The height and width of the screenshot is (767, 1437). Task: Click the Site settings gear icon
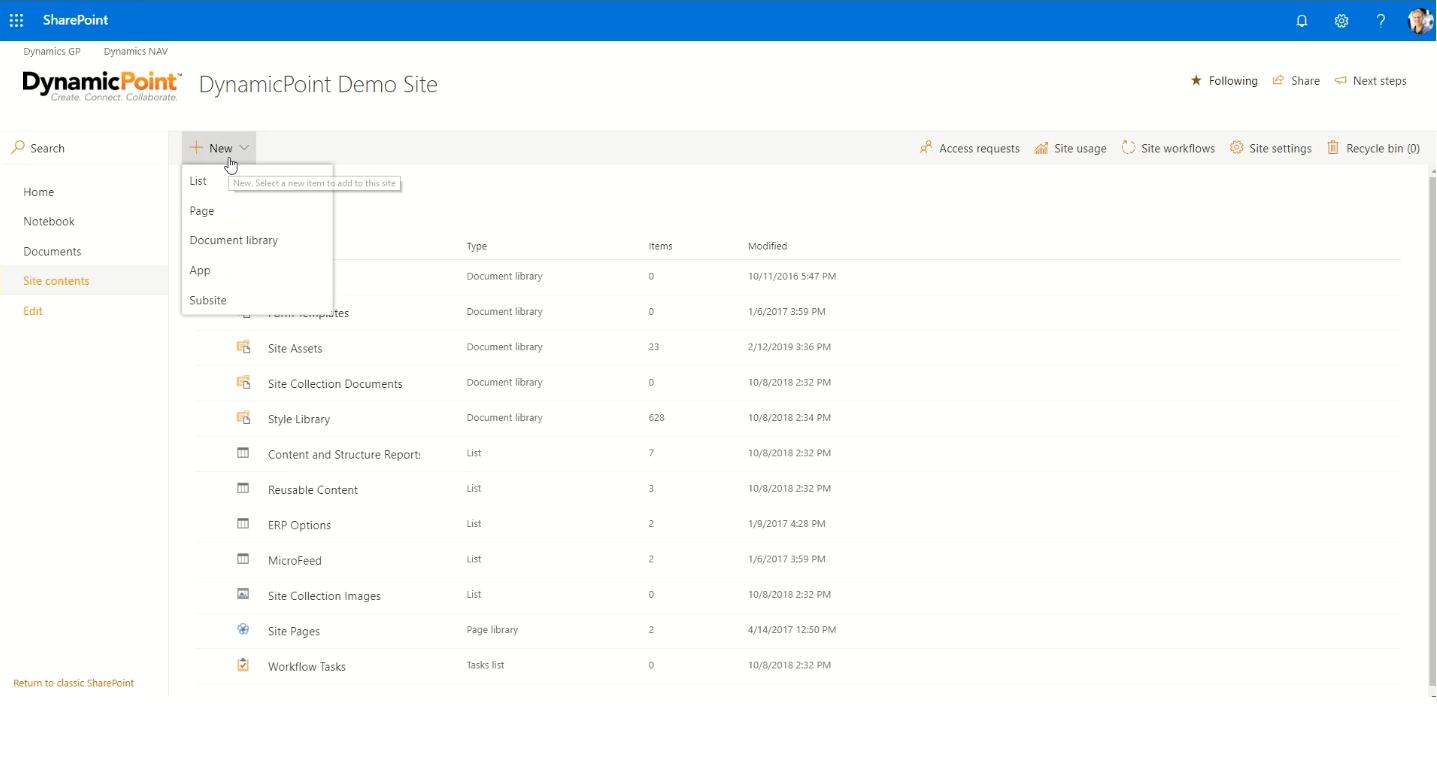(x=1237, y=148)
